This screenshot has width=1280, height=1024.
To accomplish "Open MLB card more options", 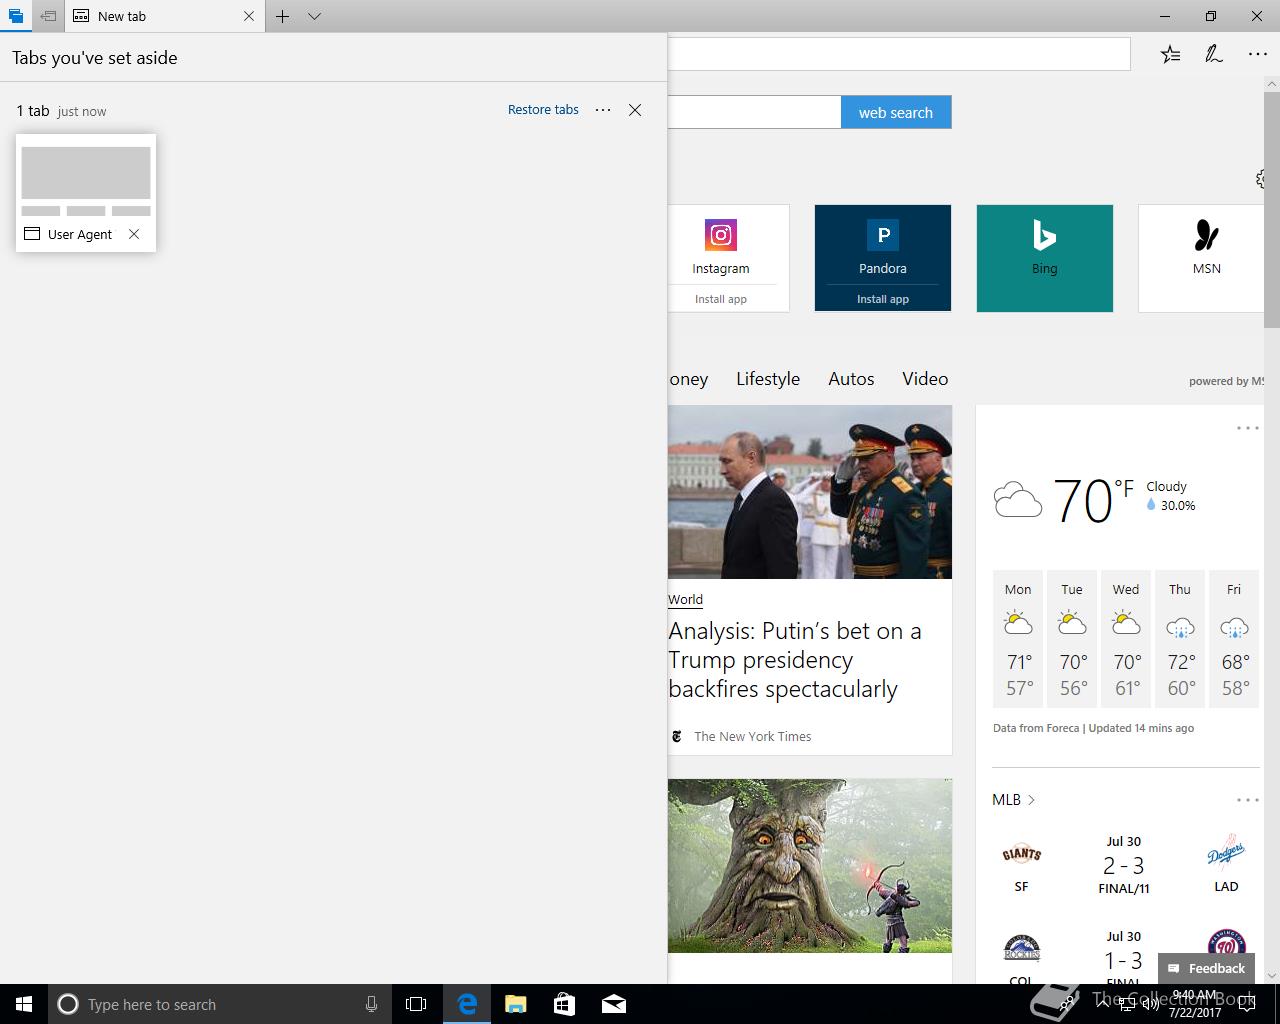I will pyautogui.click(x=1247, y=800).
